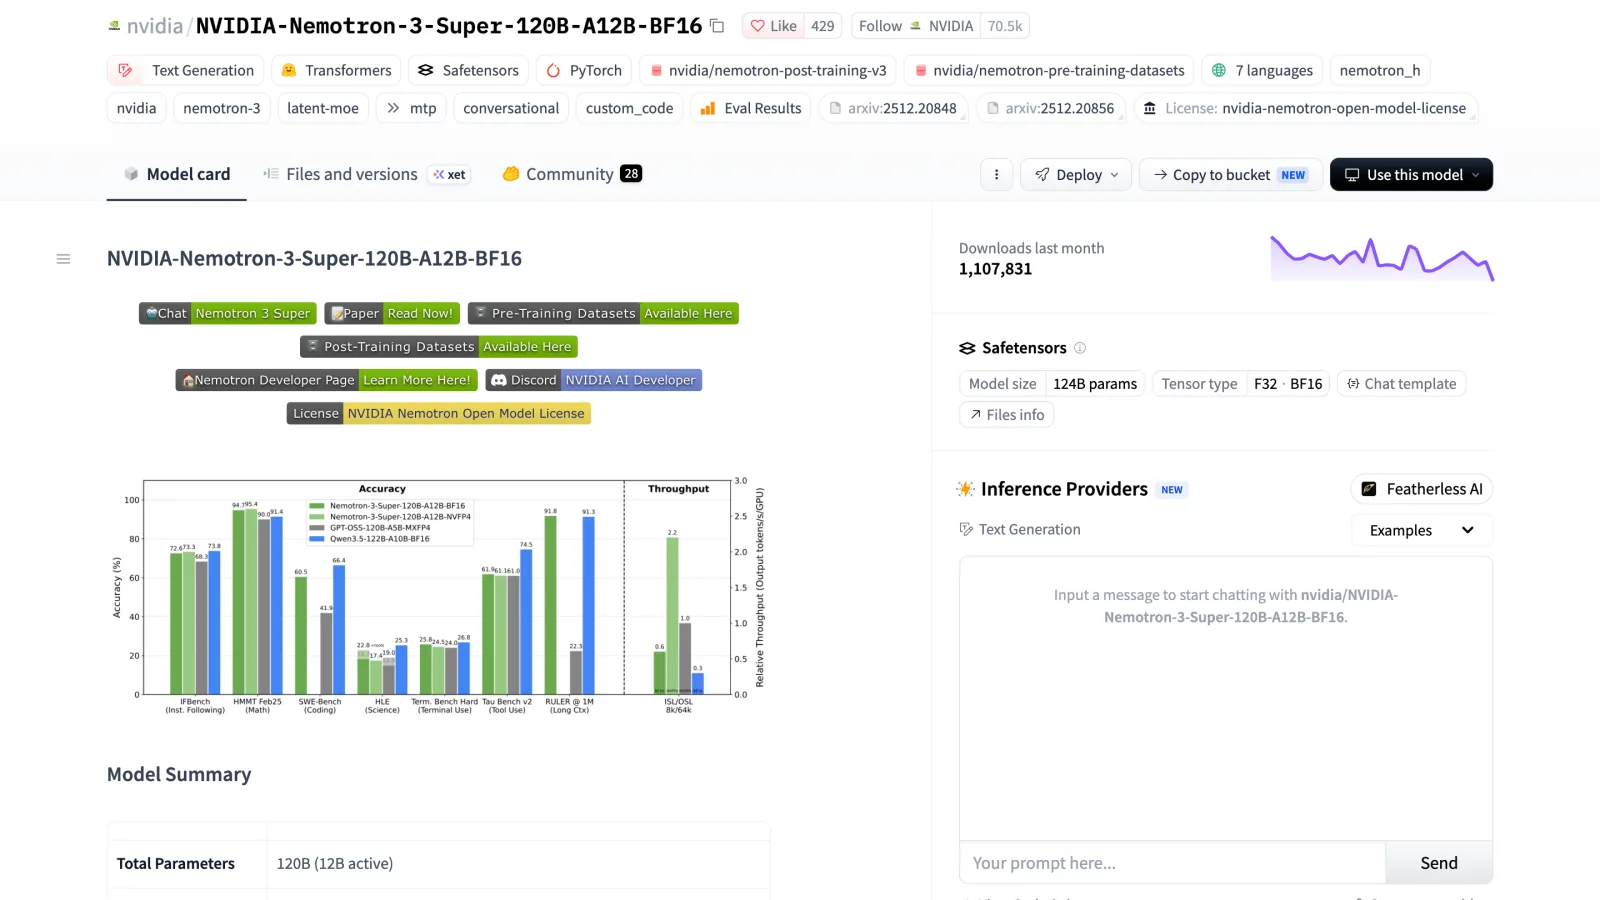
Task: Open the 7 languages tag
Action: pos(1262,70)
